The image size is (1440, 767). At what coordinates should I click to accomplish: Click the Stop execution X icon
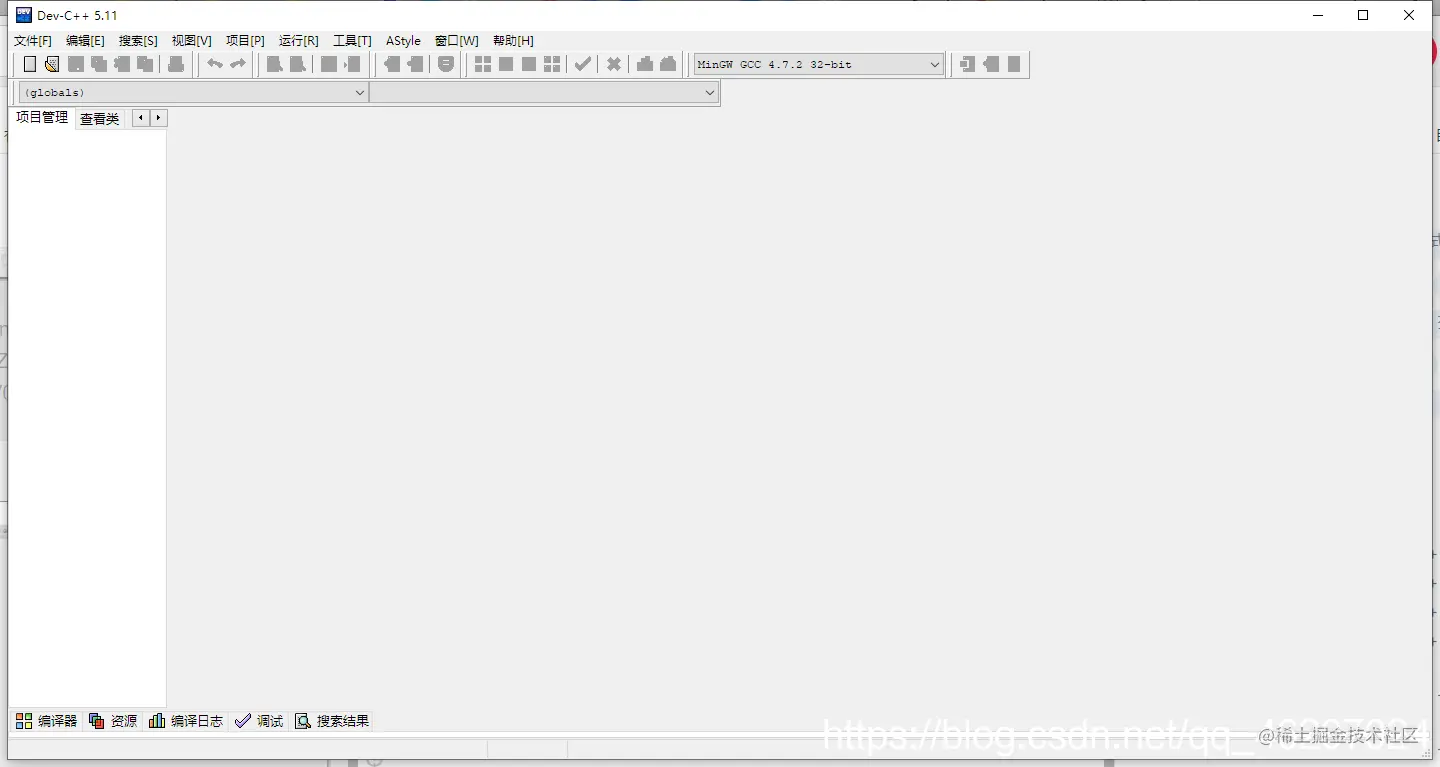pyautogui.click(x=614, y=64)
